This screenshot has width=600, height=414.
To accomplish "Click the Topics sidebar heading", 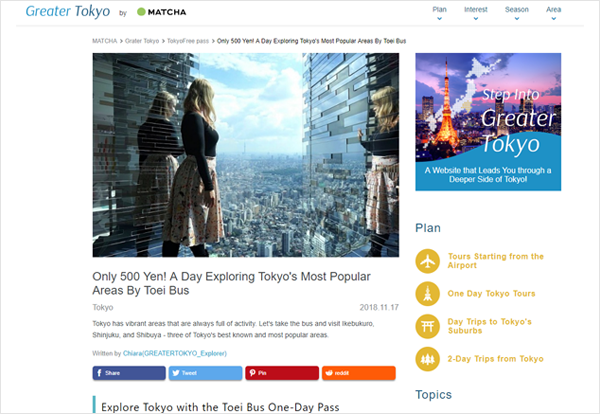I will (x=434, y=394).
